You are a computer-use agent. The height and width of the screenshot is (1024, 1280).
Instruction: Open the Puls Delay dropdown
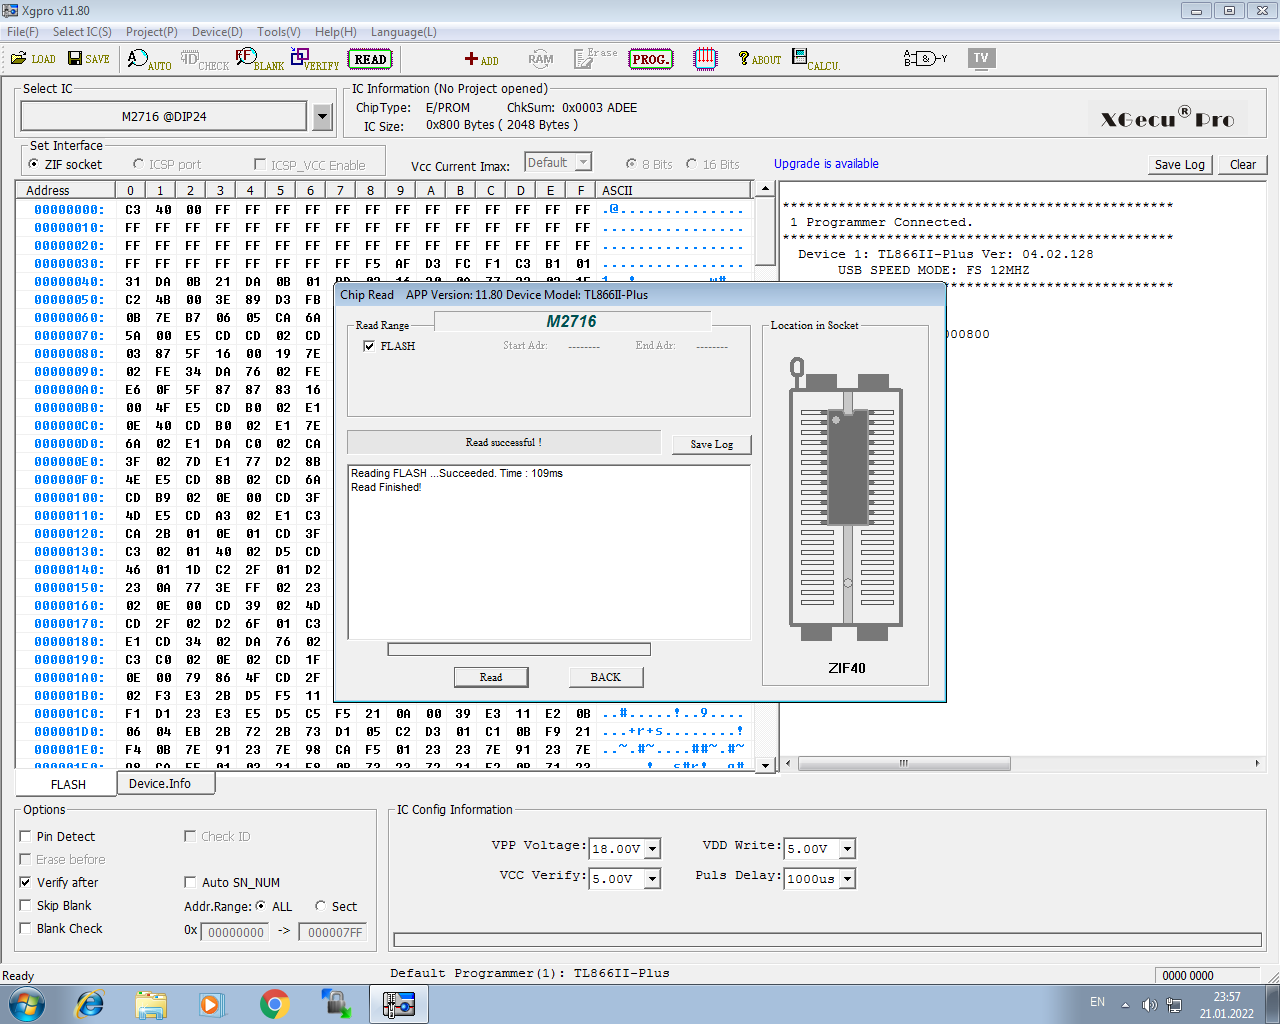tap(848, 879)
